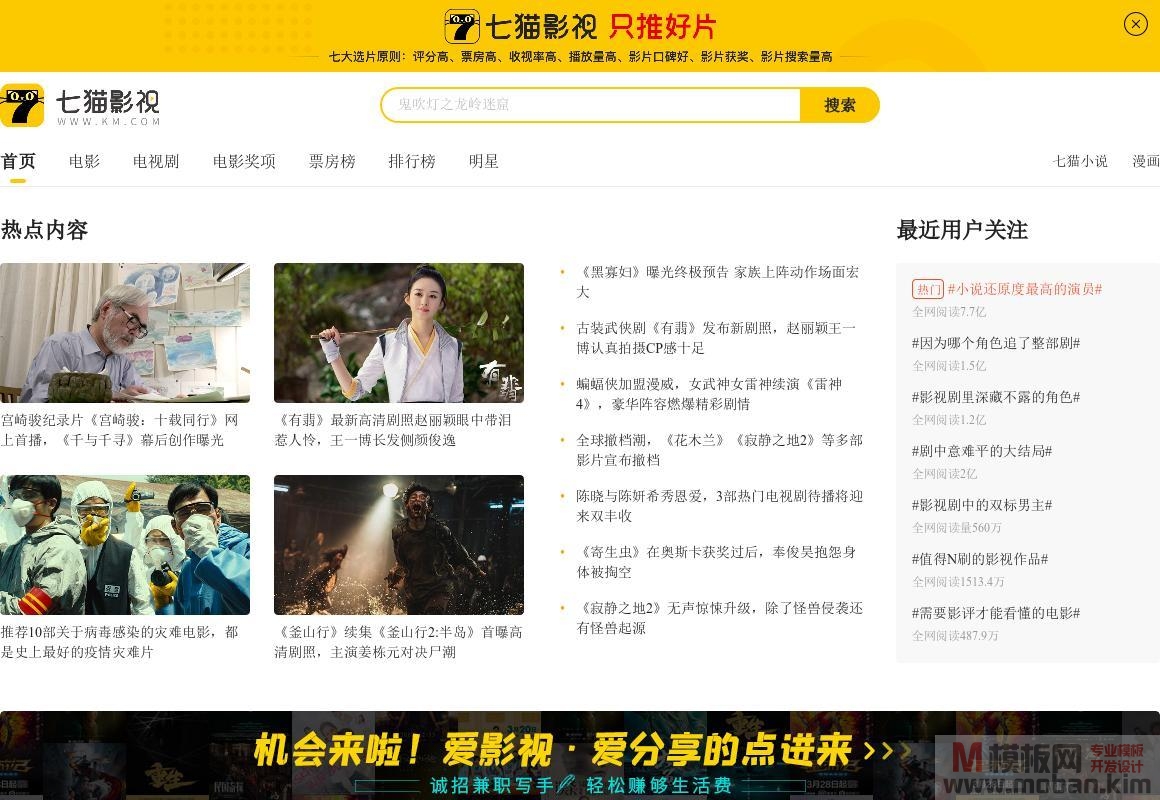Click the 热门 tag badge
Image resolution: width=1160 pixels, height=800 pixels.
pyautogui.click(x=928, y=289)
